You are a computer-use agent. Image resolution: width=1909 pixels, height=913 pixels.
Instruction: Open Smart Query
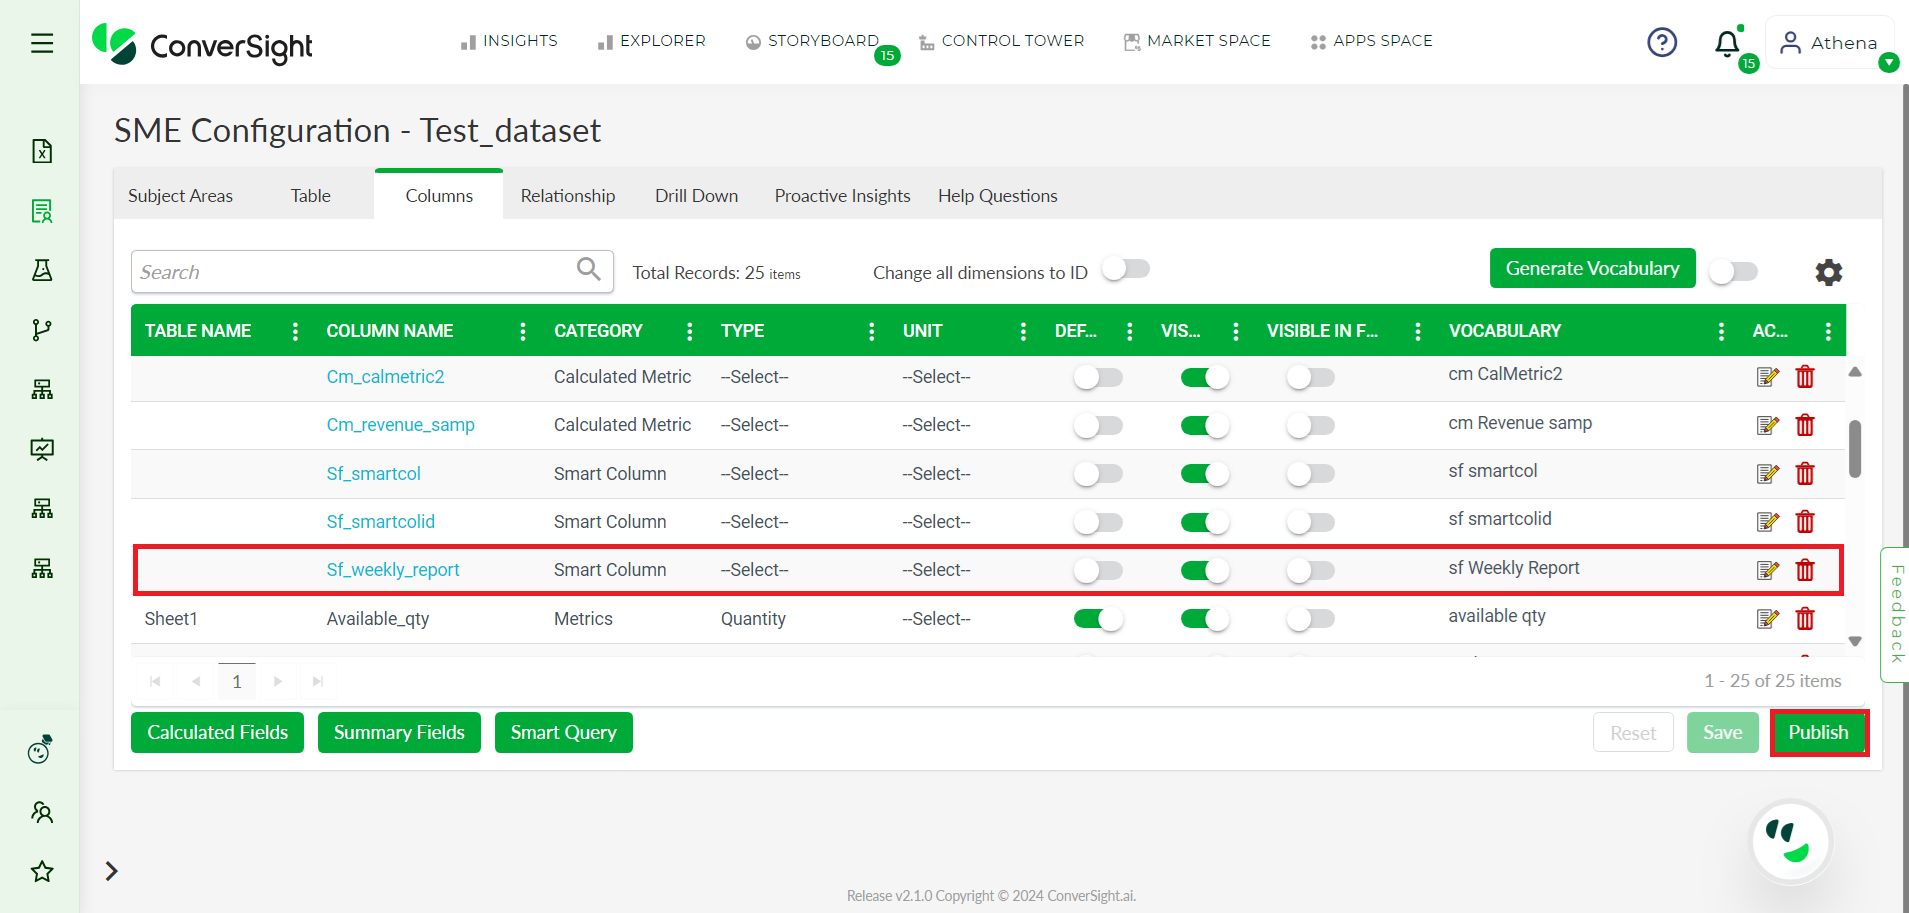click(564, 732)
